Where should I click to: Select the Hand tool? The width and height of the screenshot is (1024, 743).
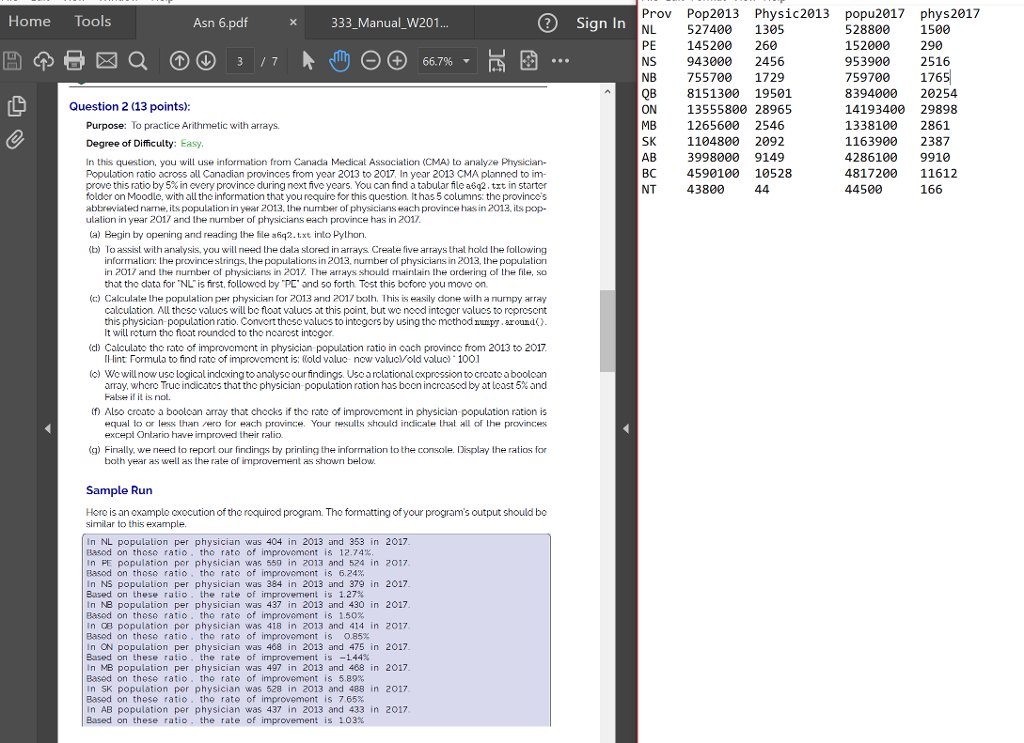[341, 61]
